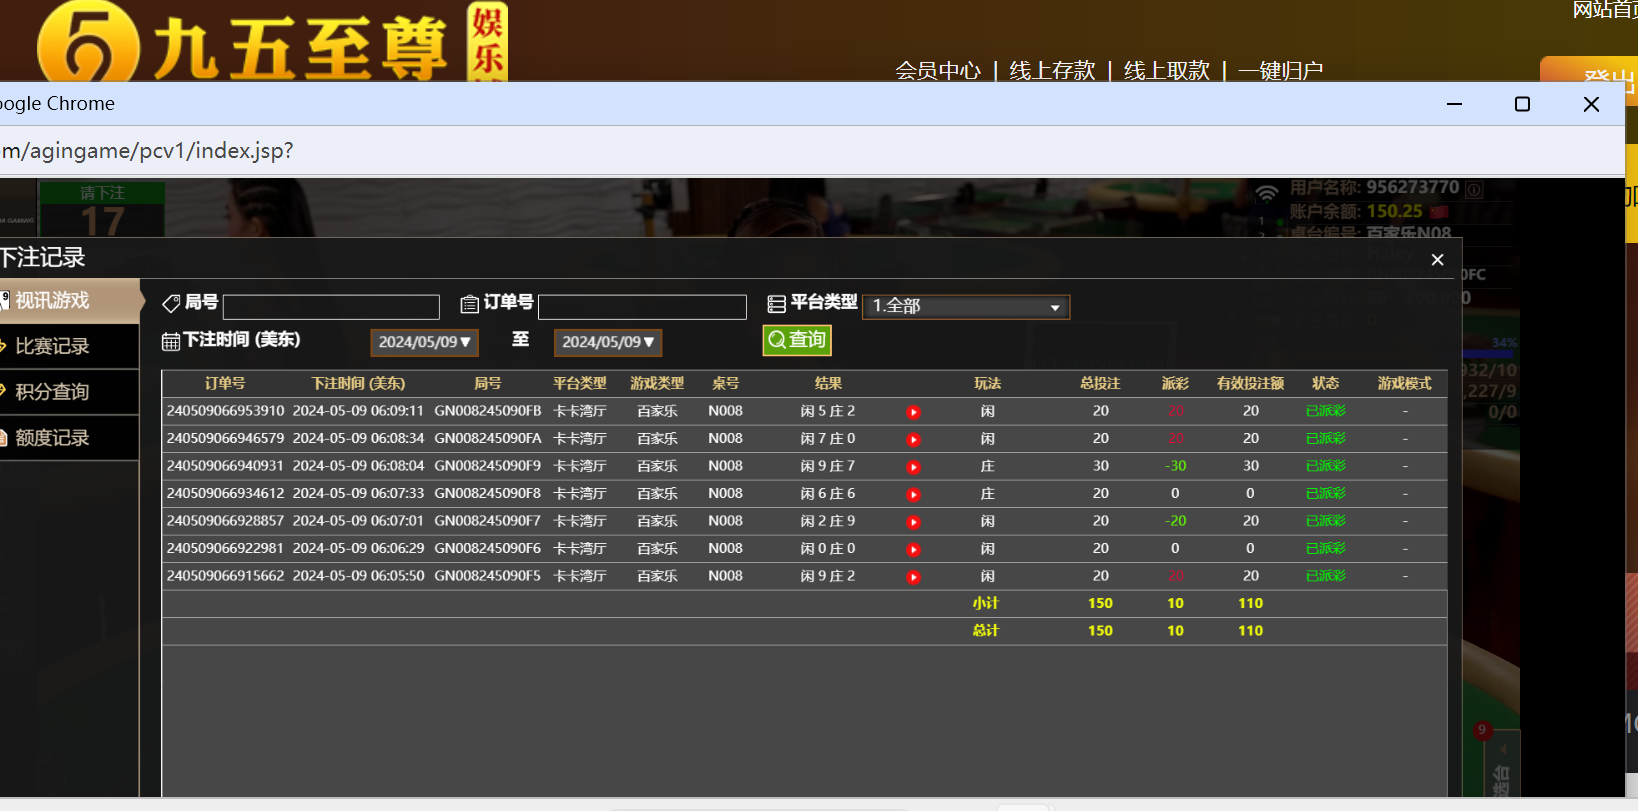Click the 订单号 column header
The width and height of the screenshot is (1638, 811).
click(x=225, y=384)
